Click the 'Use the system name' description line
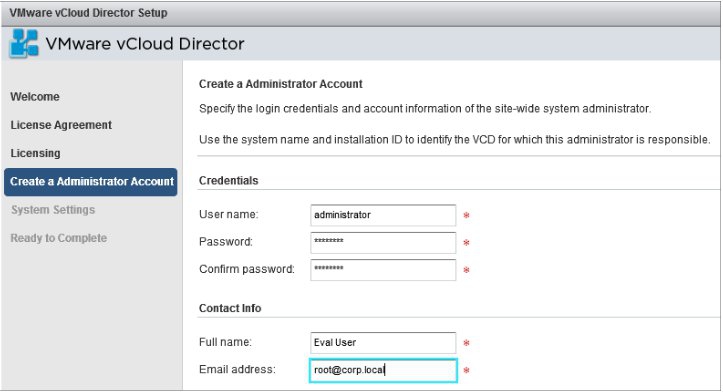Screen dimensions: 723x392 click(x=455, y=140)
